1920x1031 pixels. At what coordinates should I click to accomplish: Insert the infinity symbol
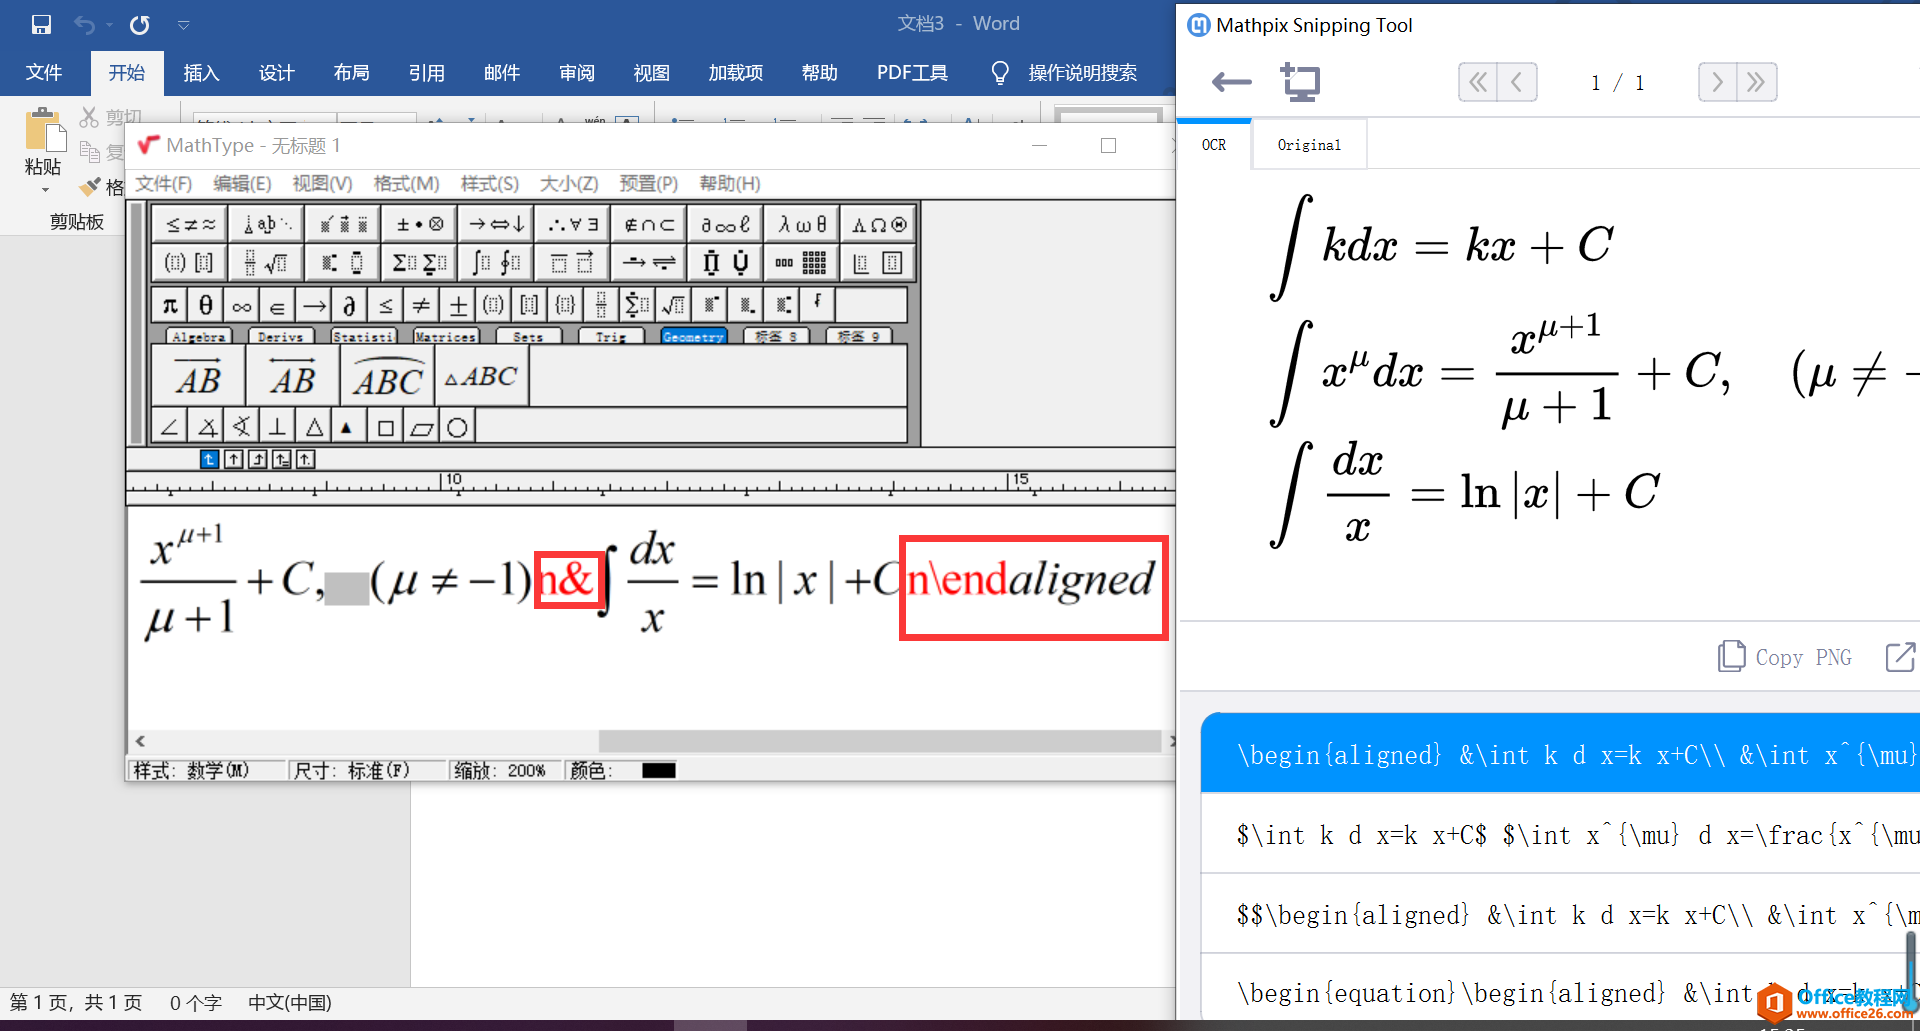click(241, 304)
